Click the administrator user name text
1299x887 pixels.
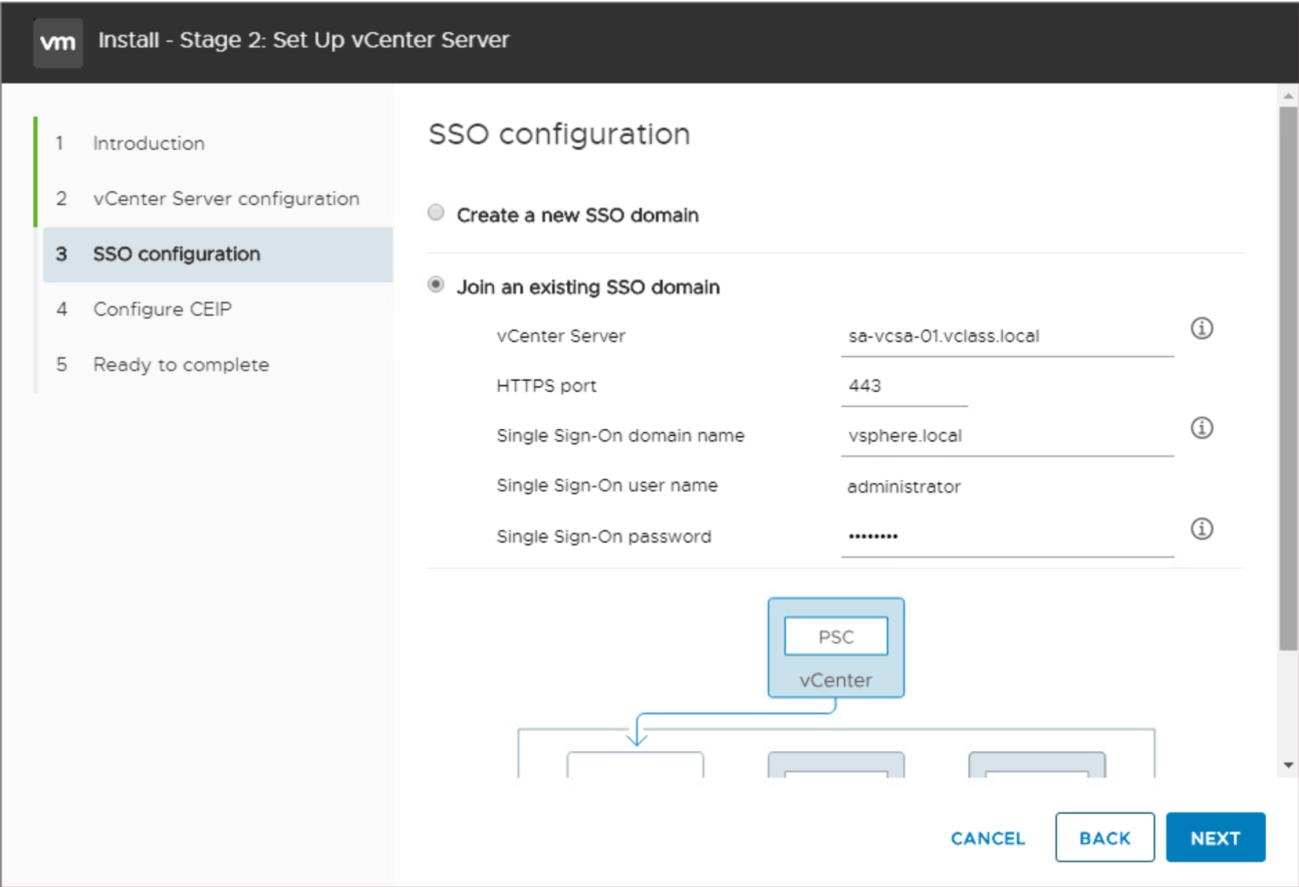pos(903,487)
